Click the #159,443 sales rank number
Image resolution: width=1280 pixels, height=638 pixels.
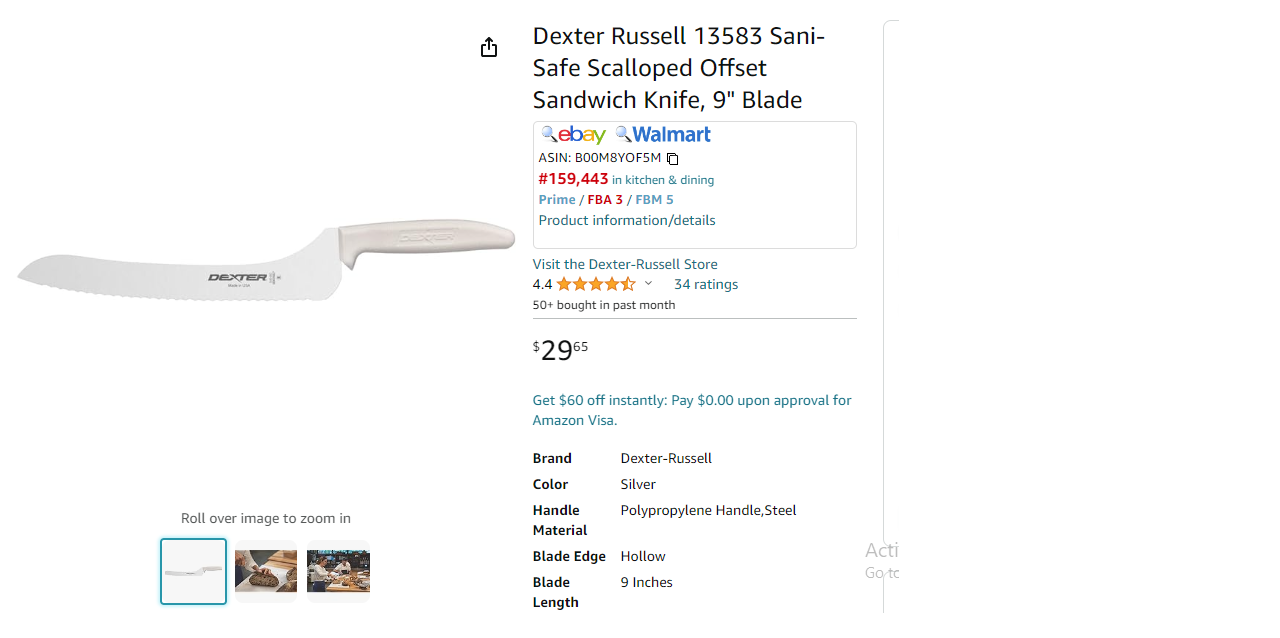point(573,179)
